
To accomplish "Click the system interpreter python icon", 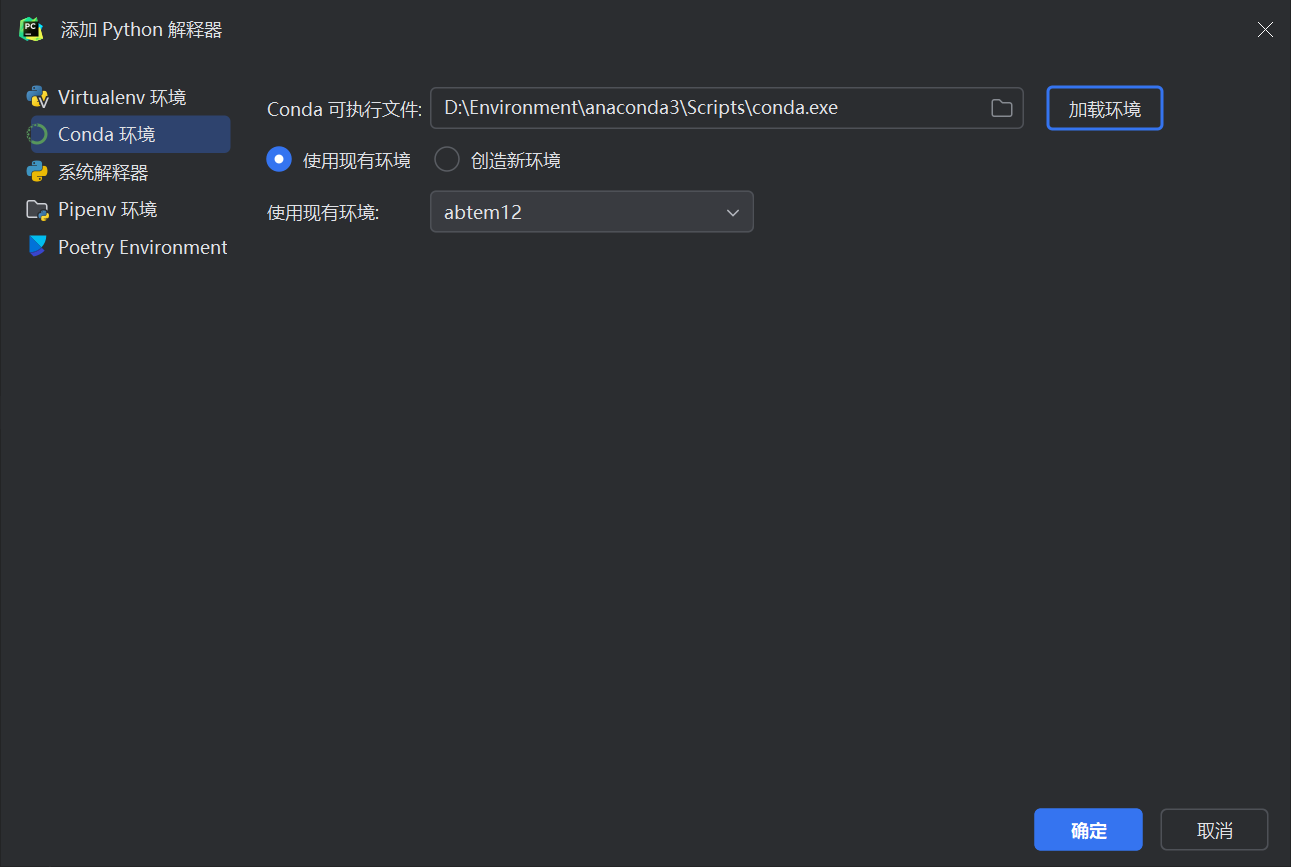I will click(x=38, y=172).
